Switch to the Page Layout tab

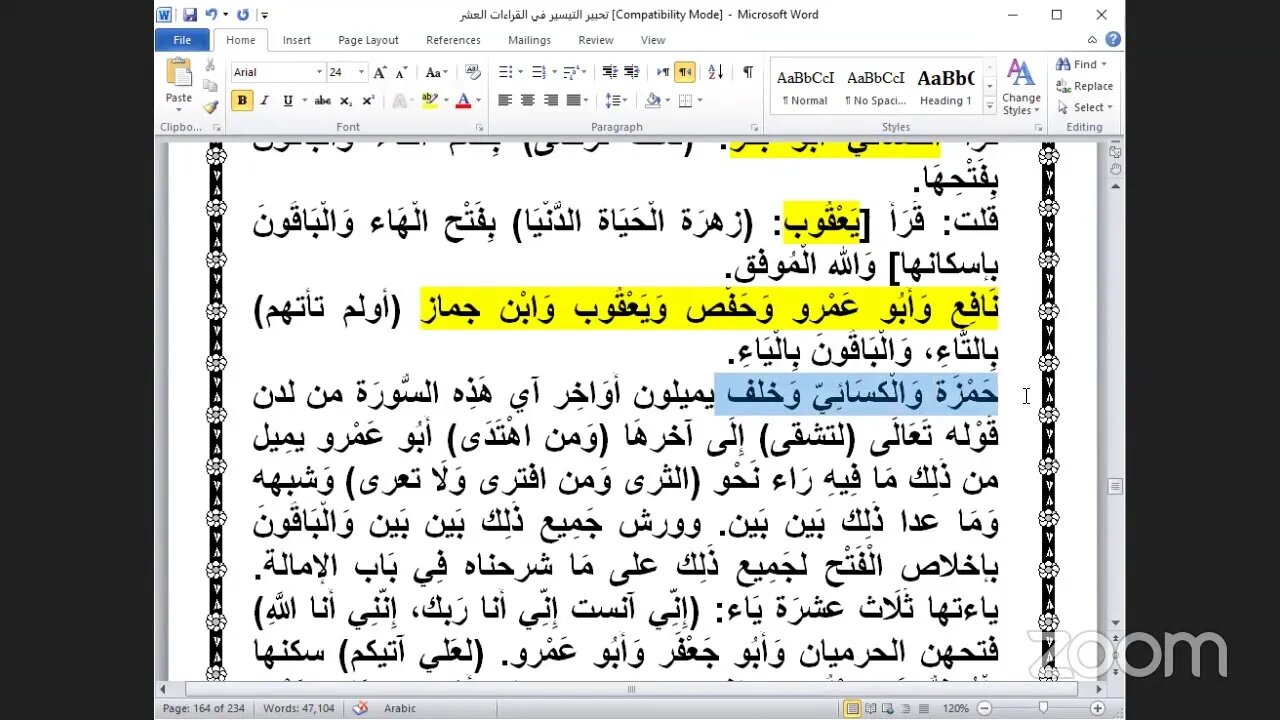pos(368,40)
